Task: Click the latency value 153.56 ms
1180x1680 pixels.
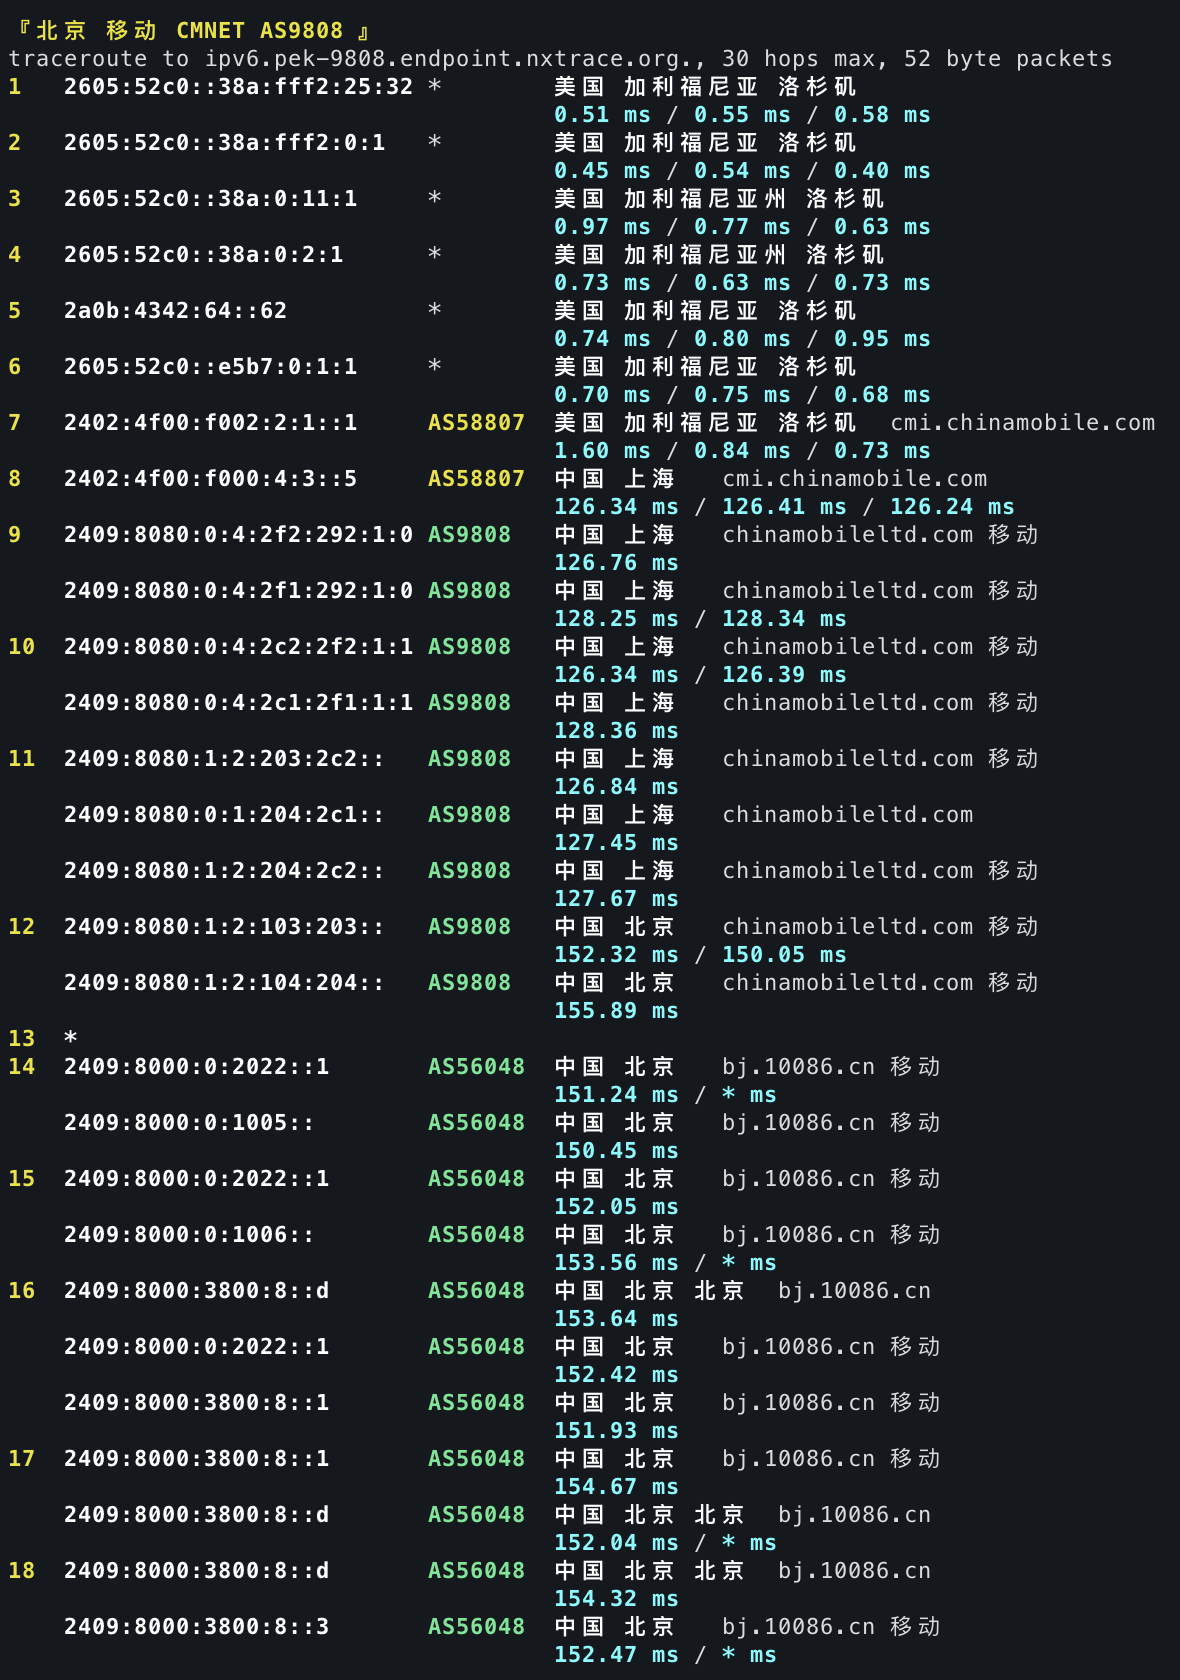Action: tap(616, 1263)
